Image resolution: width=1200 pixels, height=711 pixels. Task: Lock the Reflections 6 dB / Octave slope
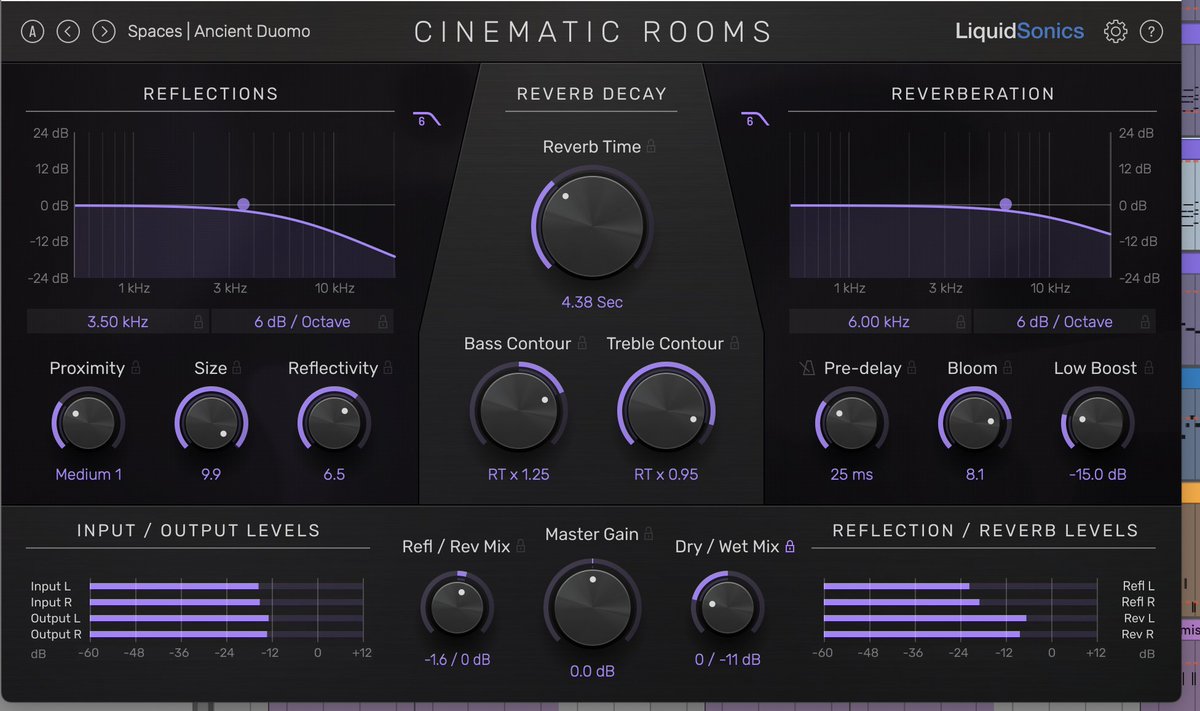pyautogui.click(x=383, y=322)
